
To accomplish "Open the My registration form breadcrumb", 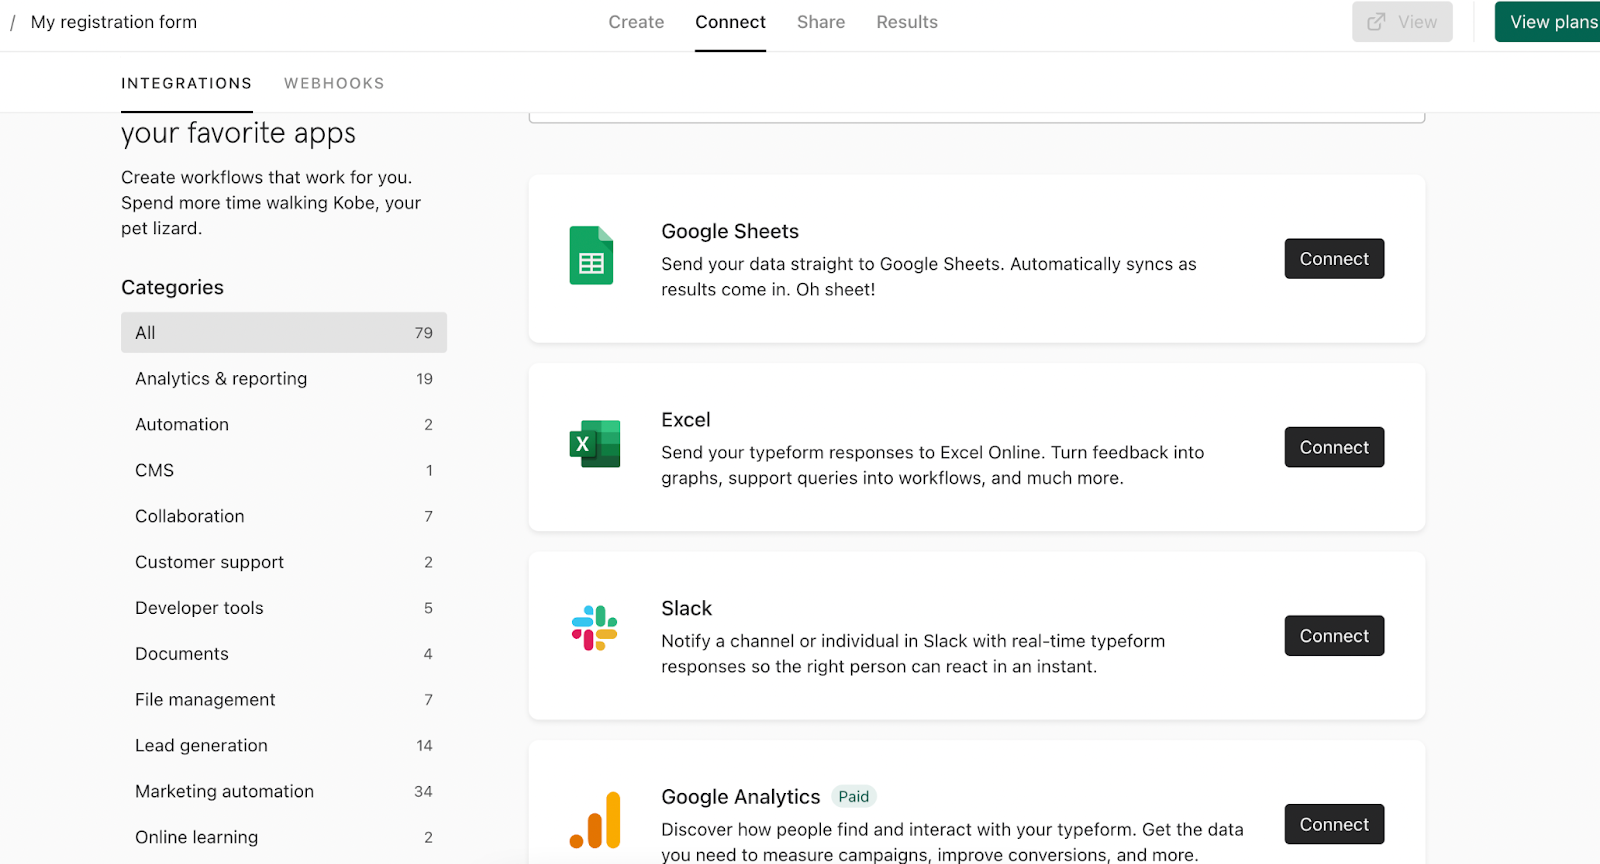I will (x=114, y=22).
